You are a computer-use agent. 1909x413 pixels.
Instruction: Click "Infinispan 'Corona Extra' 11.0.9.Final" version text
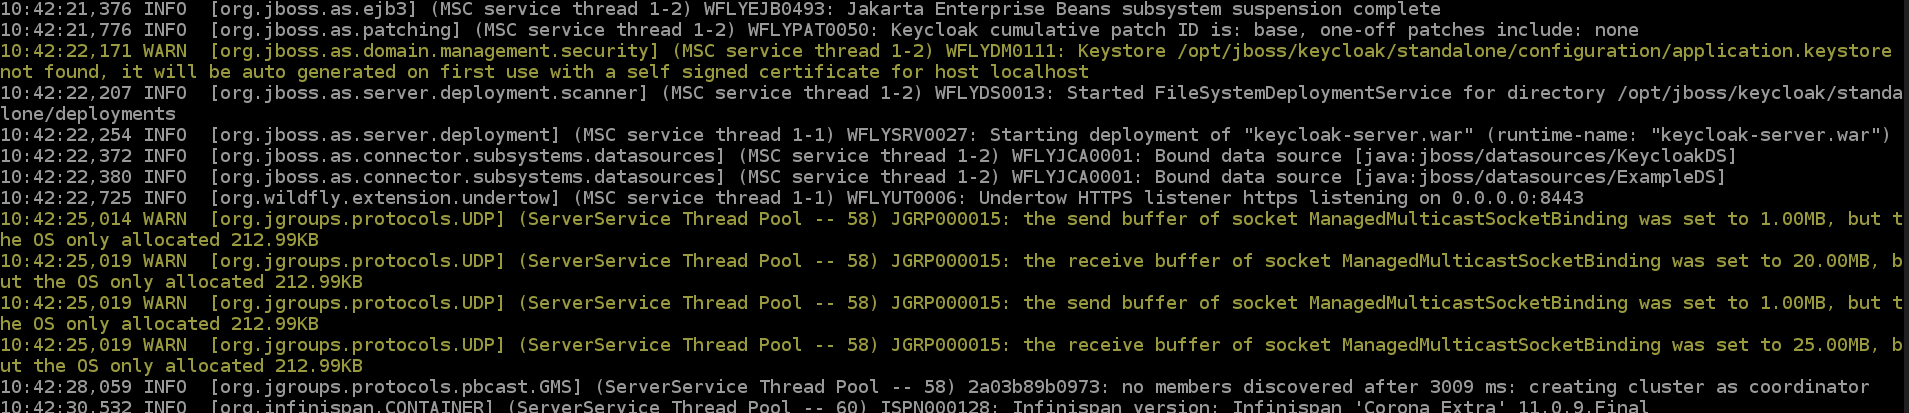tap(1440, 406)
